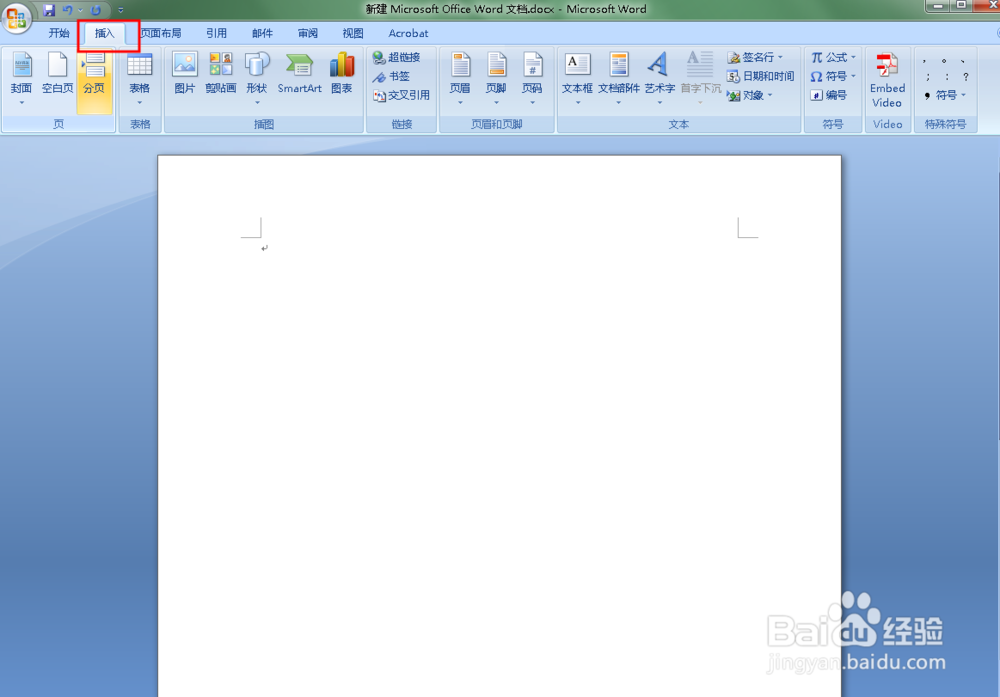
Task: Open the 审阅 ribbon tab
Action: pyautogui.click(x=307, y=33)
